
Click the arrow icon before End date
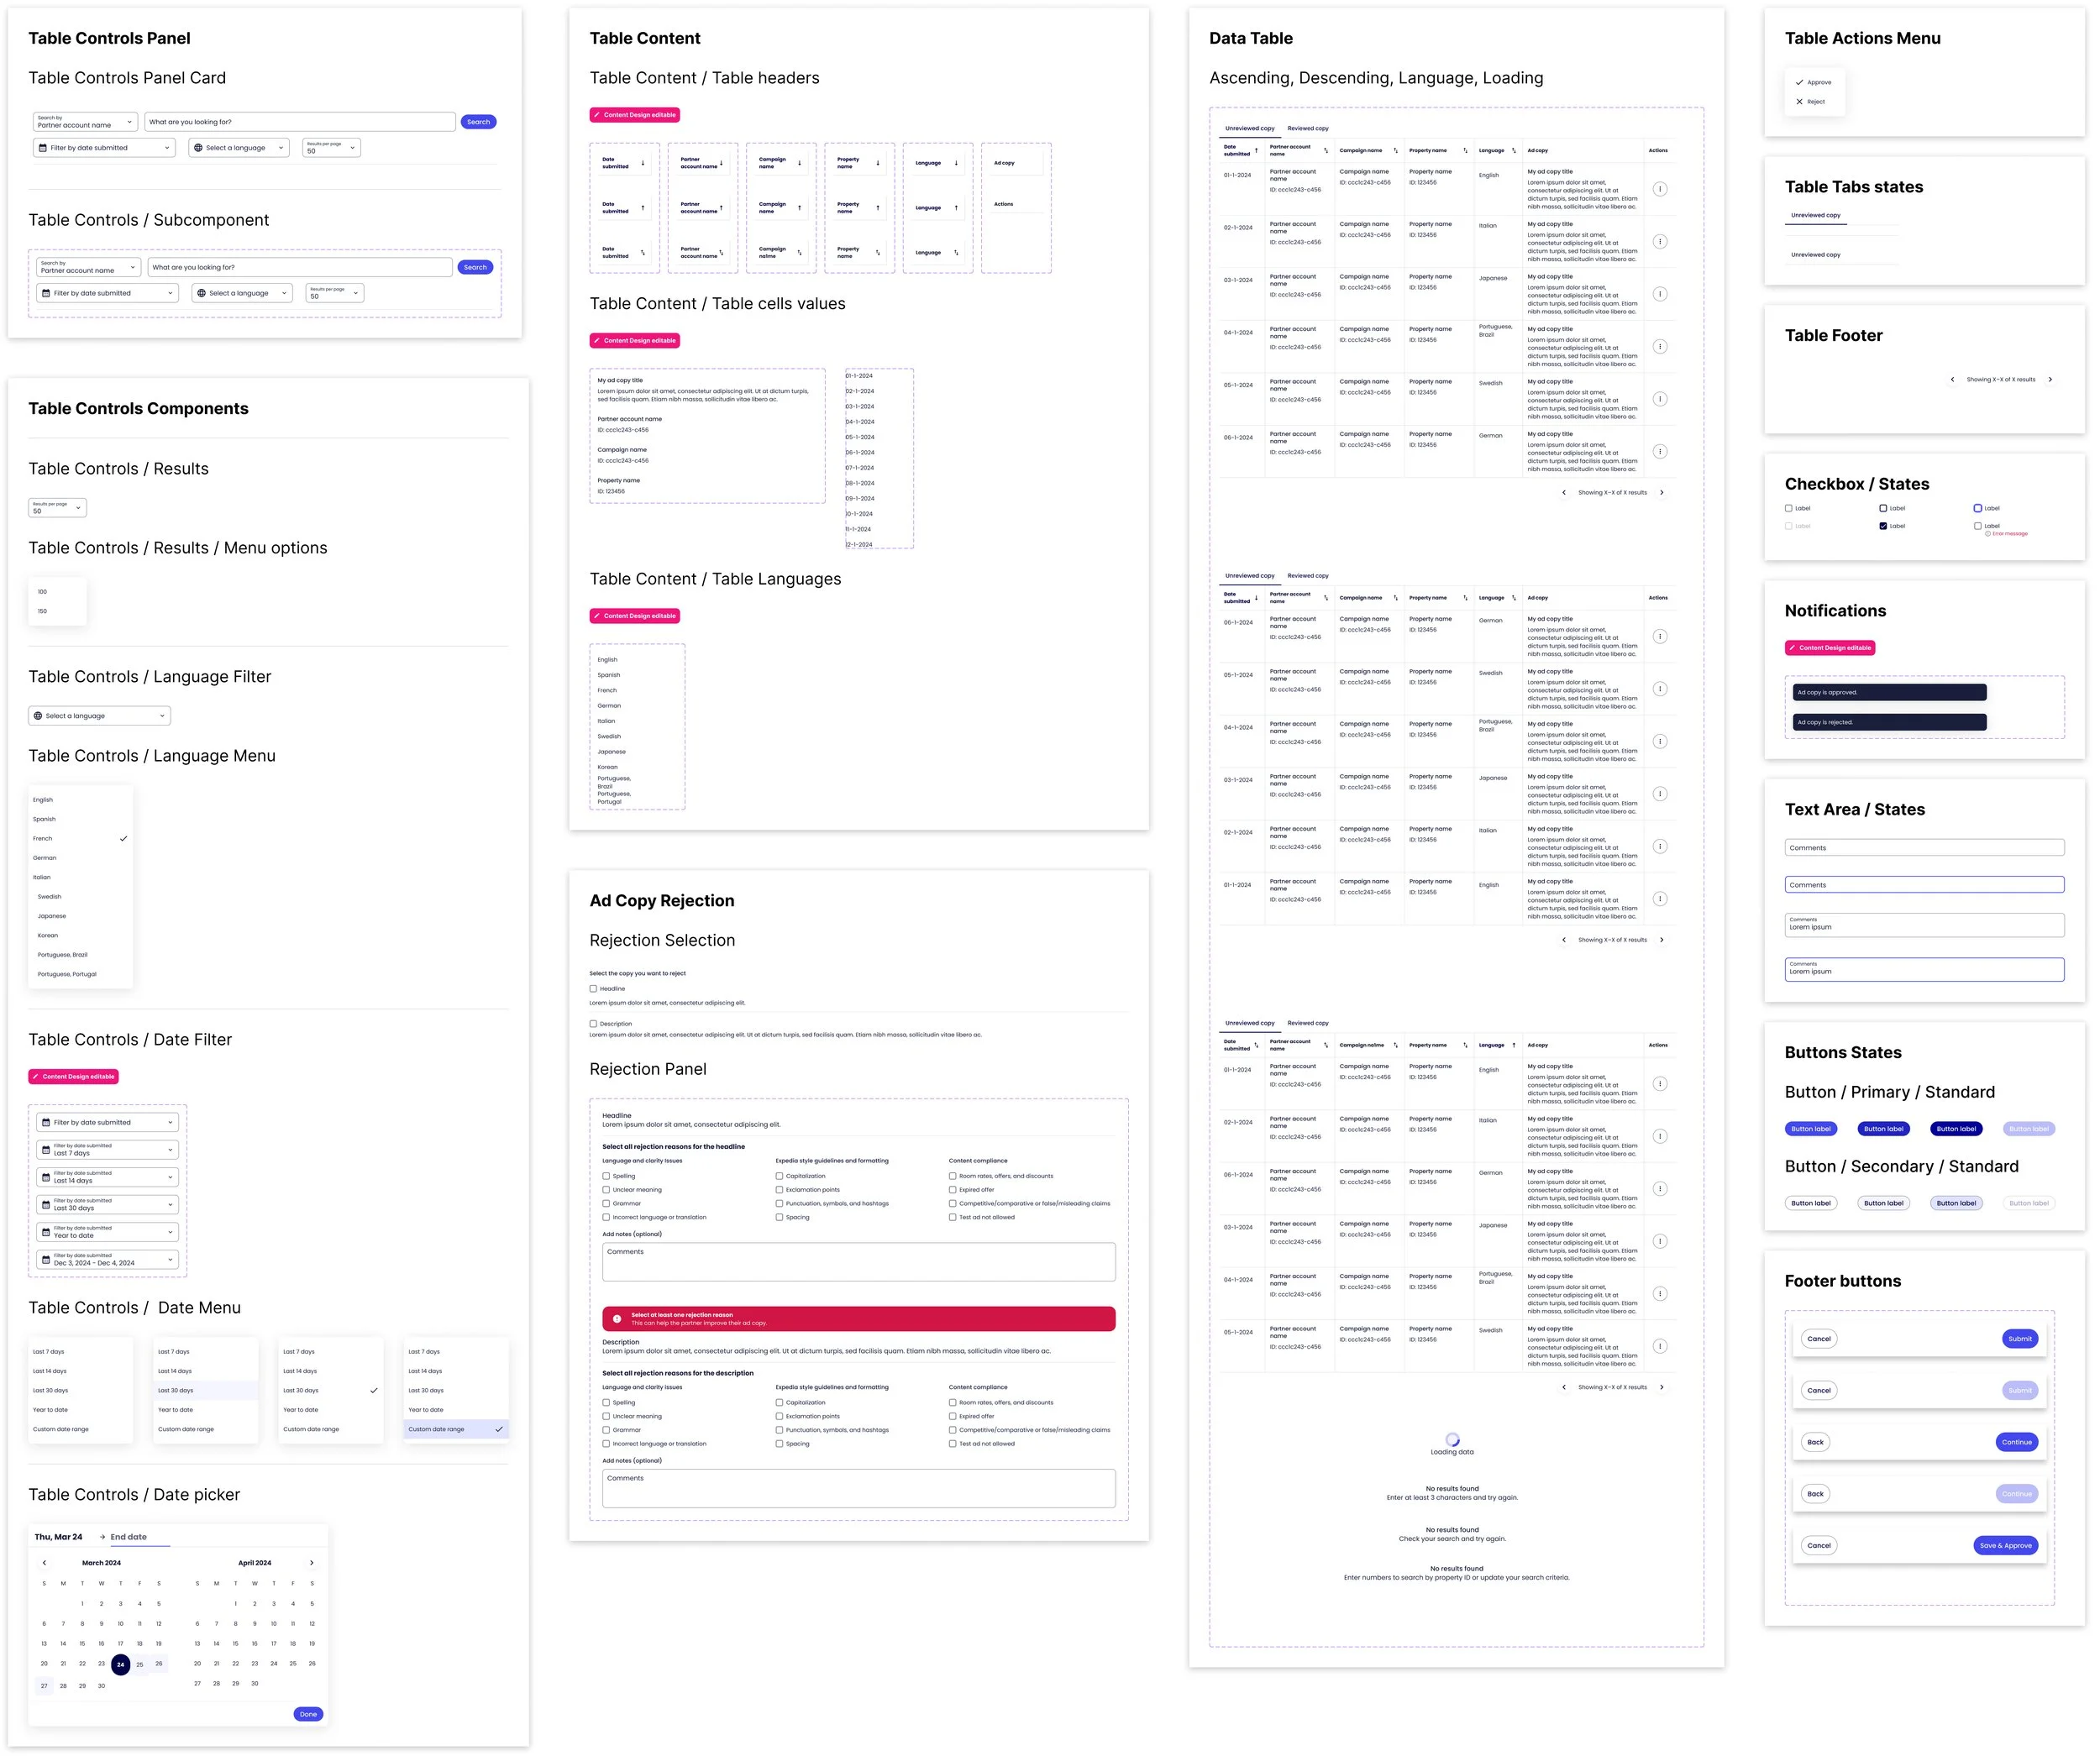[102, 1537]
